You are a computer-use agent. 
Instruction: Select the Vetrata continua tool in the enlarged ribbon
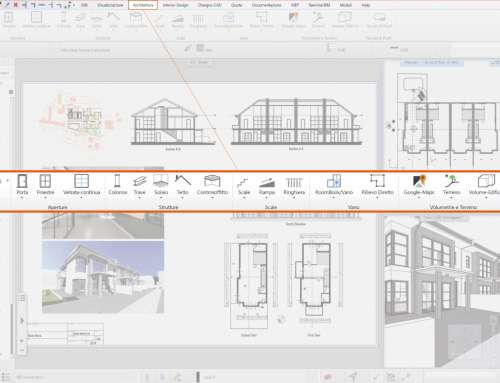[x=81, y=185]
